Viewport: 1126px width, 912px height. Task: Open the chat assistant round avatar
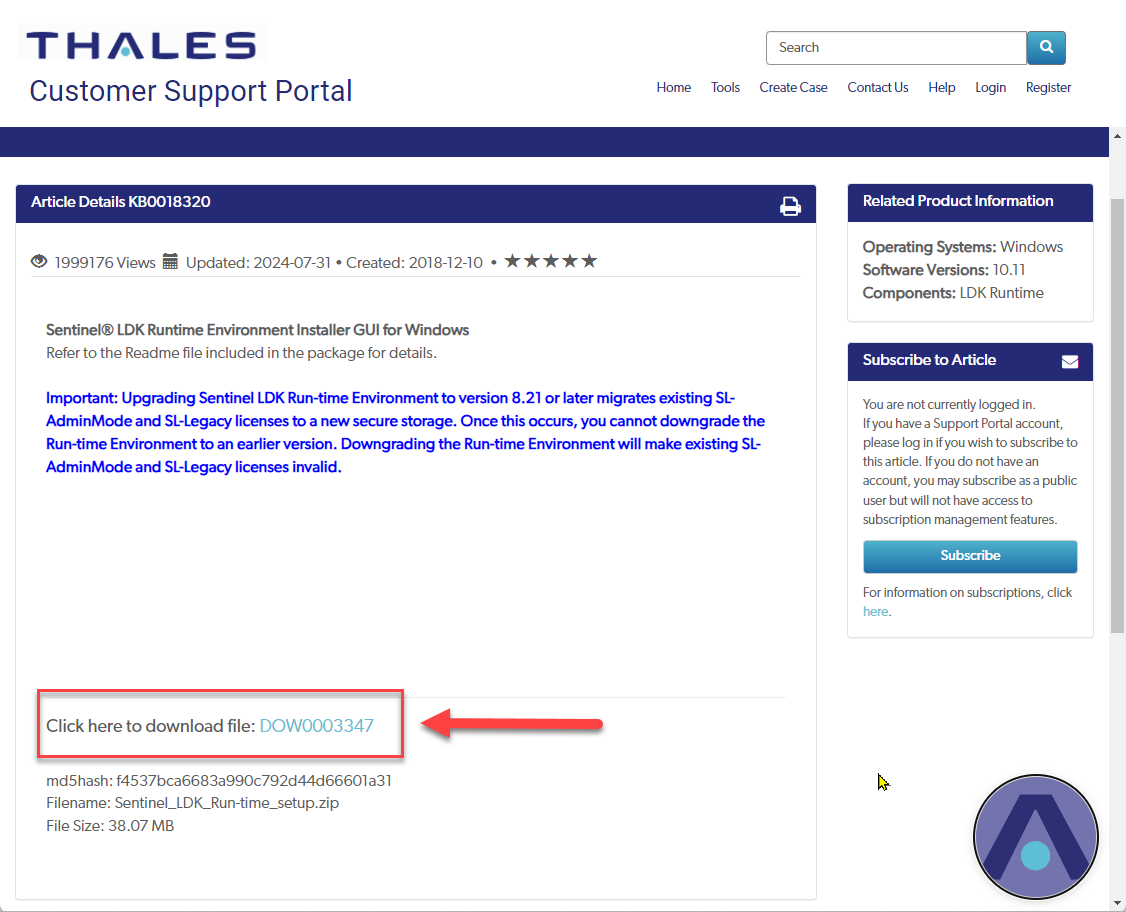tap(1035, 837)
